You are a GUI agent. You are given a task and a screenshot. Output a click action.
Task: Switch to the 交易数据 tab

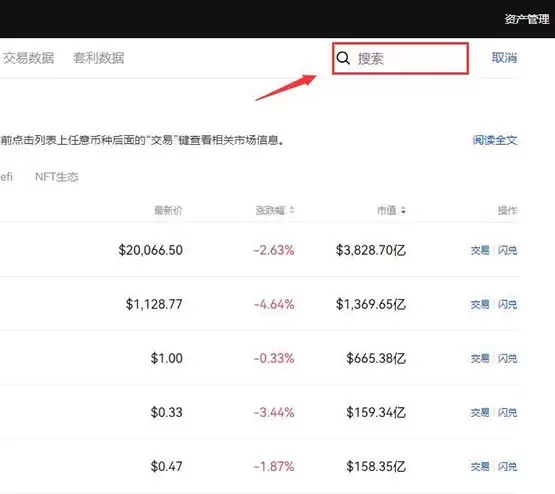pyautogui.click(x=28, y=58)
